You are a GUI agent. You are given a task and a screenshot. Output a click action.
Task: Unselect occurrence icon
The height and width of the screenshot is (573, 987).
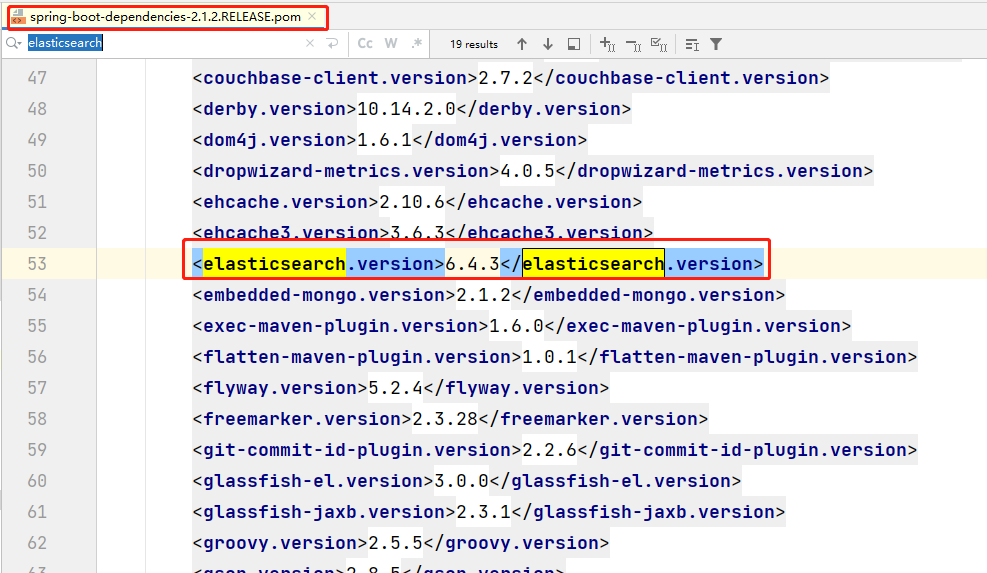click(633, 44)
